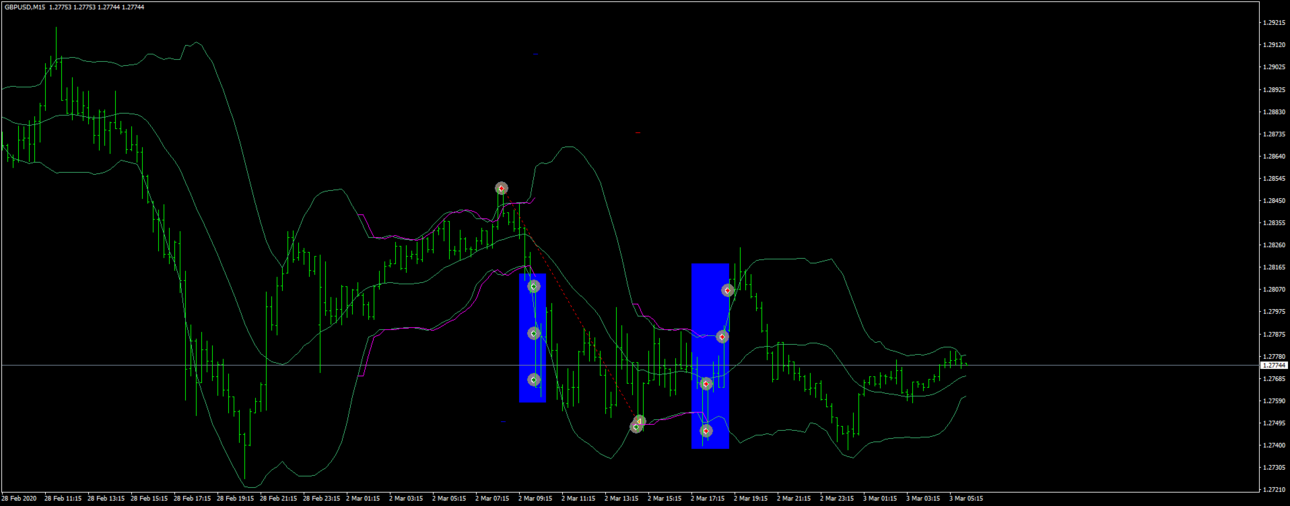This screenshot has height=506, width=1290.
Task: Click time axis label 2 Mar 13:15
Action: pyautogui.click(x=622, y=498)
